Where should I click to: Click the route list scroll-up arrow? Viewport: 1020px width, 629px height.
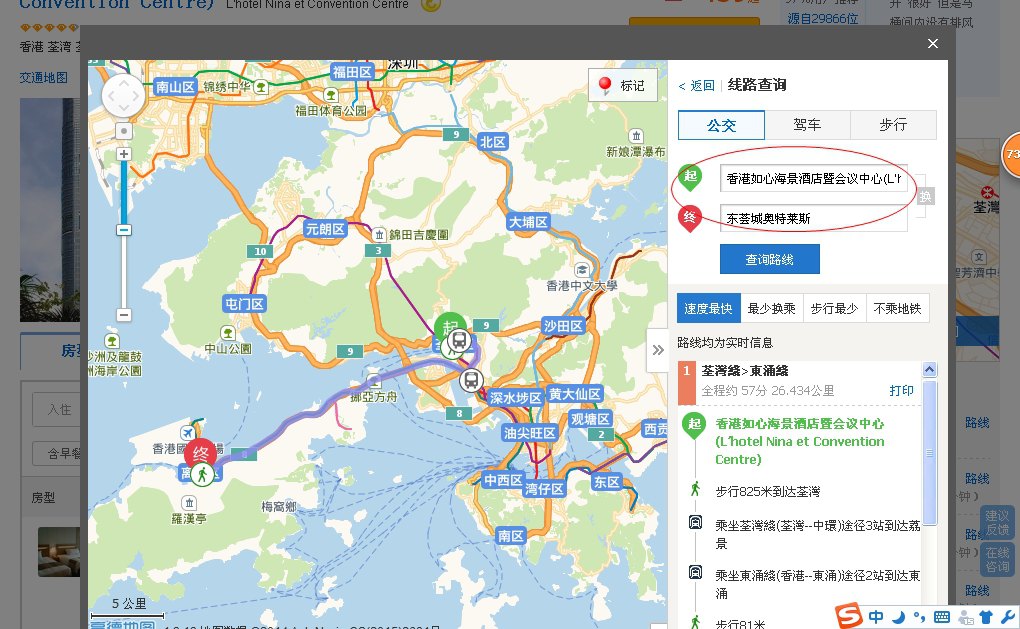(930, 370)
